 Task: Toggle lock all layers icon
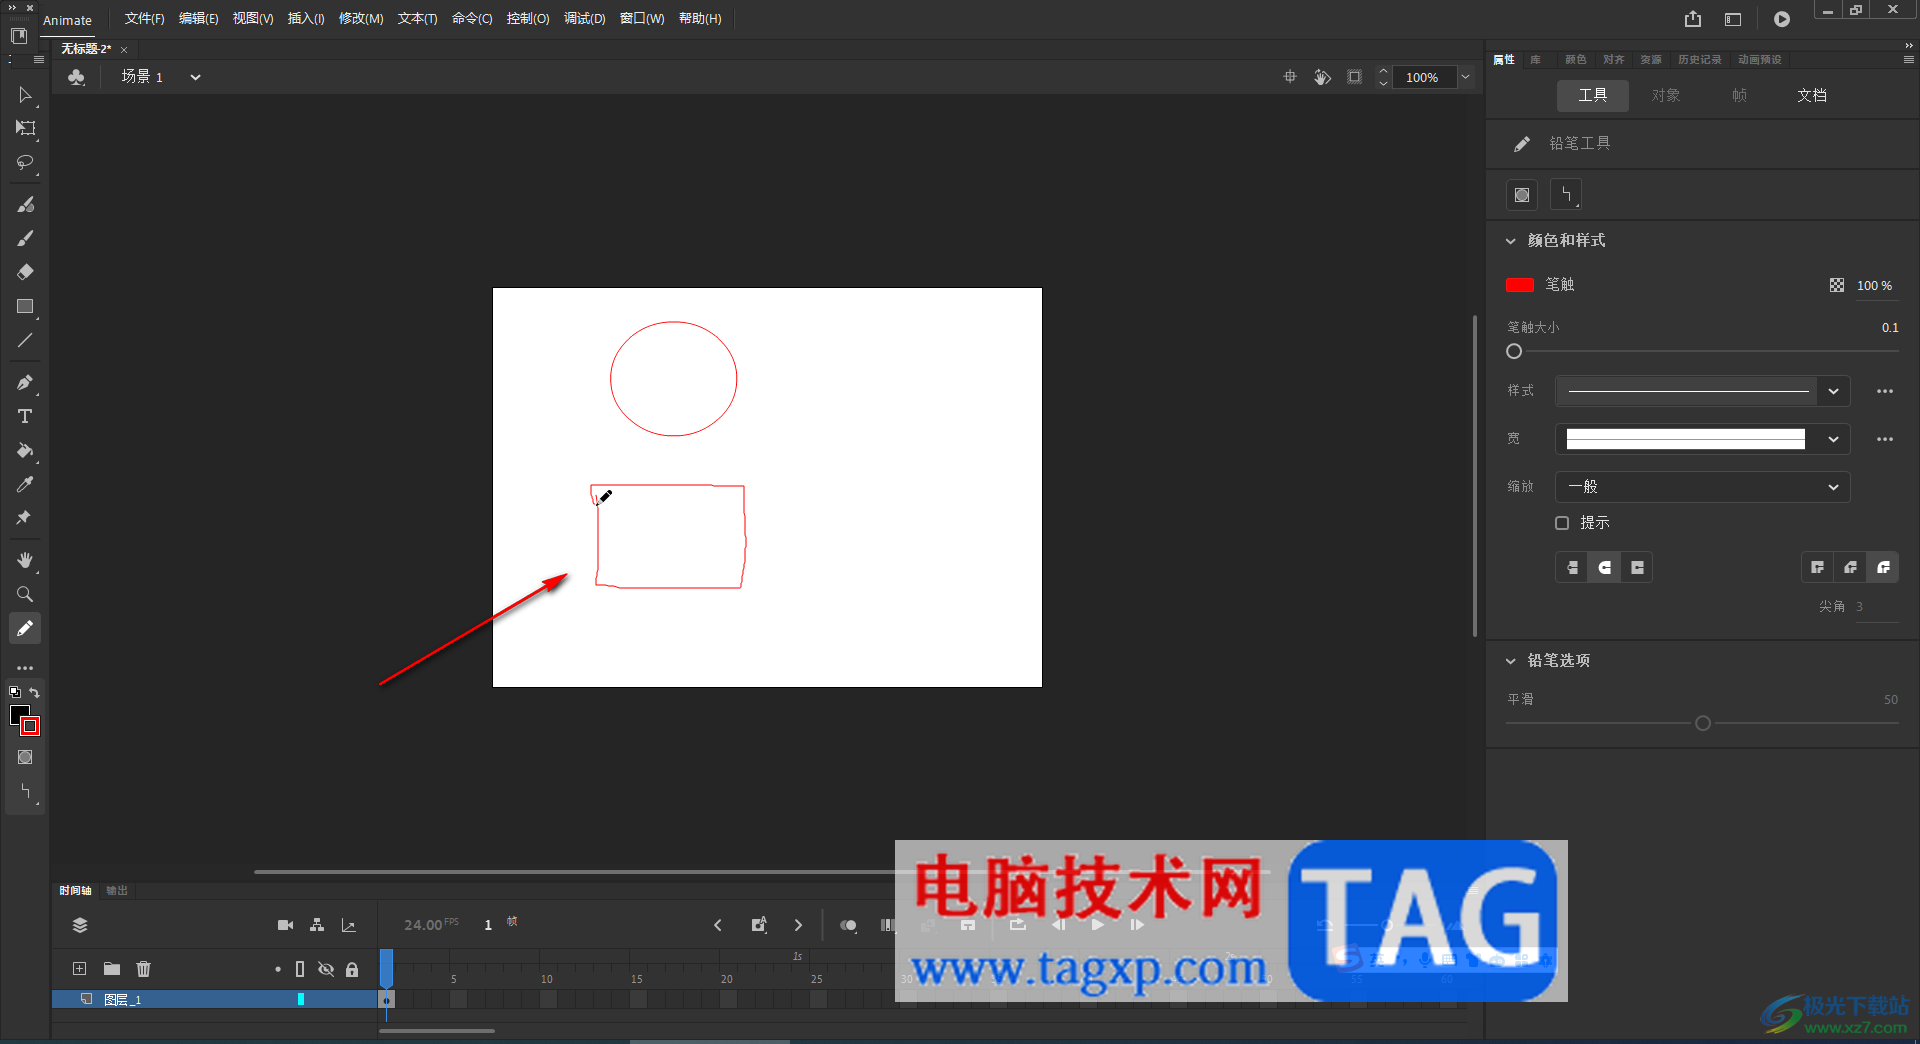coord(352,969)
